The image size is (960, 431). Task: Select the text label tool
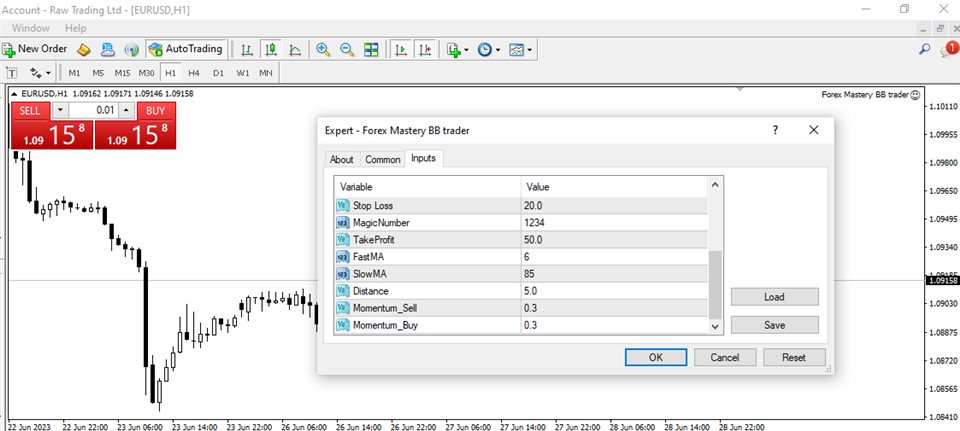click(x=12, y=73)
